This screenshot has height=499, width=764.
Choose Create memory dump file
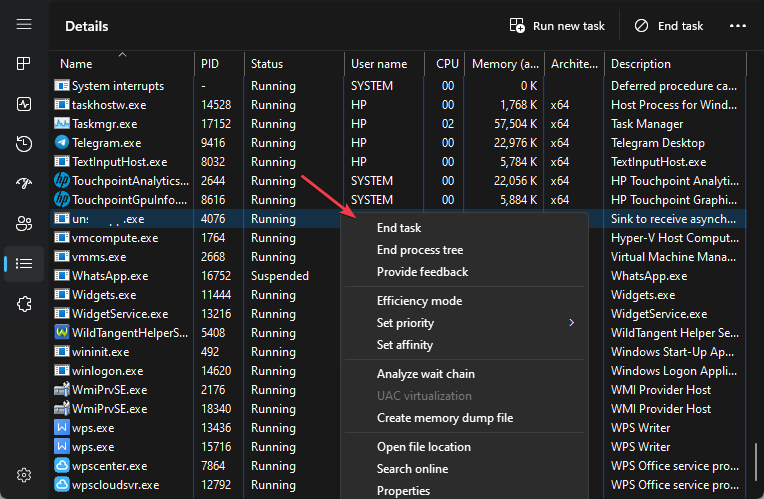445,418
